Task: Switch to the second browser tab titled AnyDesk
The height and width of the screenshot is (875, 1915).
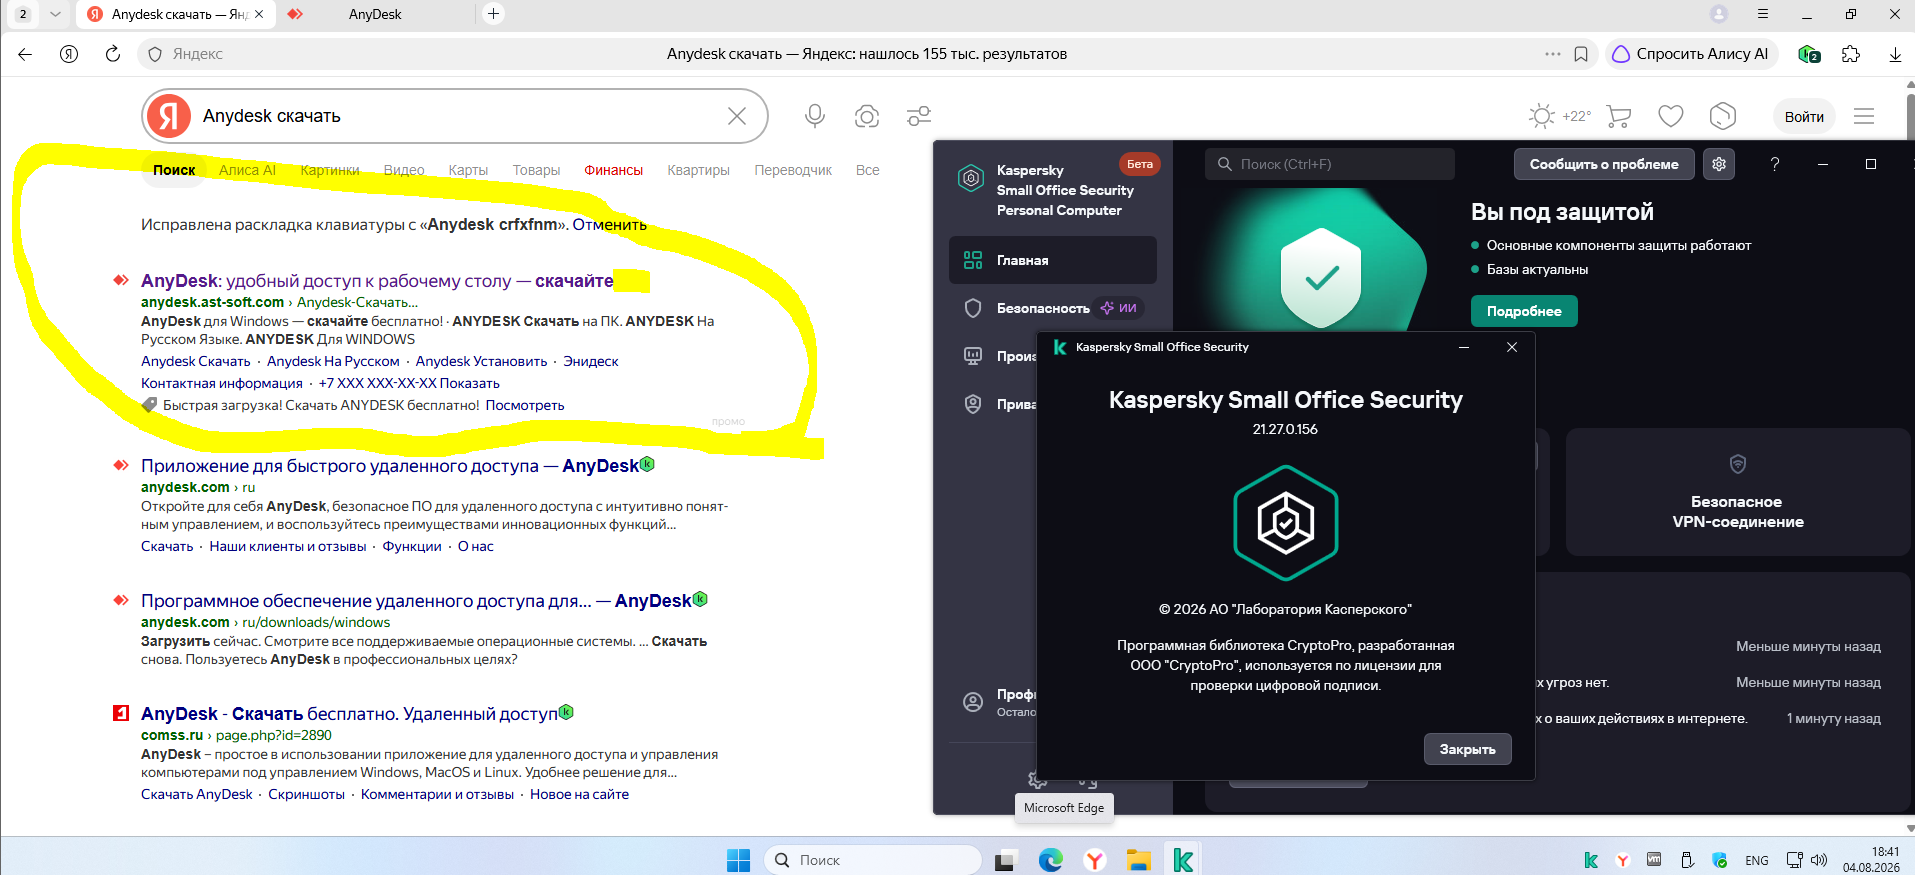Action: (375, 14)
